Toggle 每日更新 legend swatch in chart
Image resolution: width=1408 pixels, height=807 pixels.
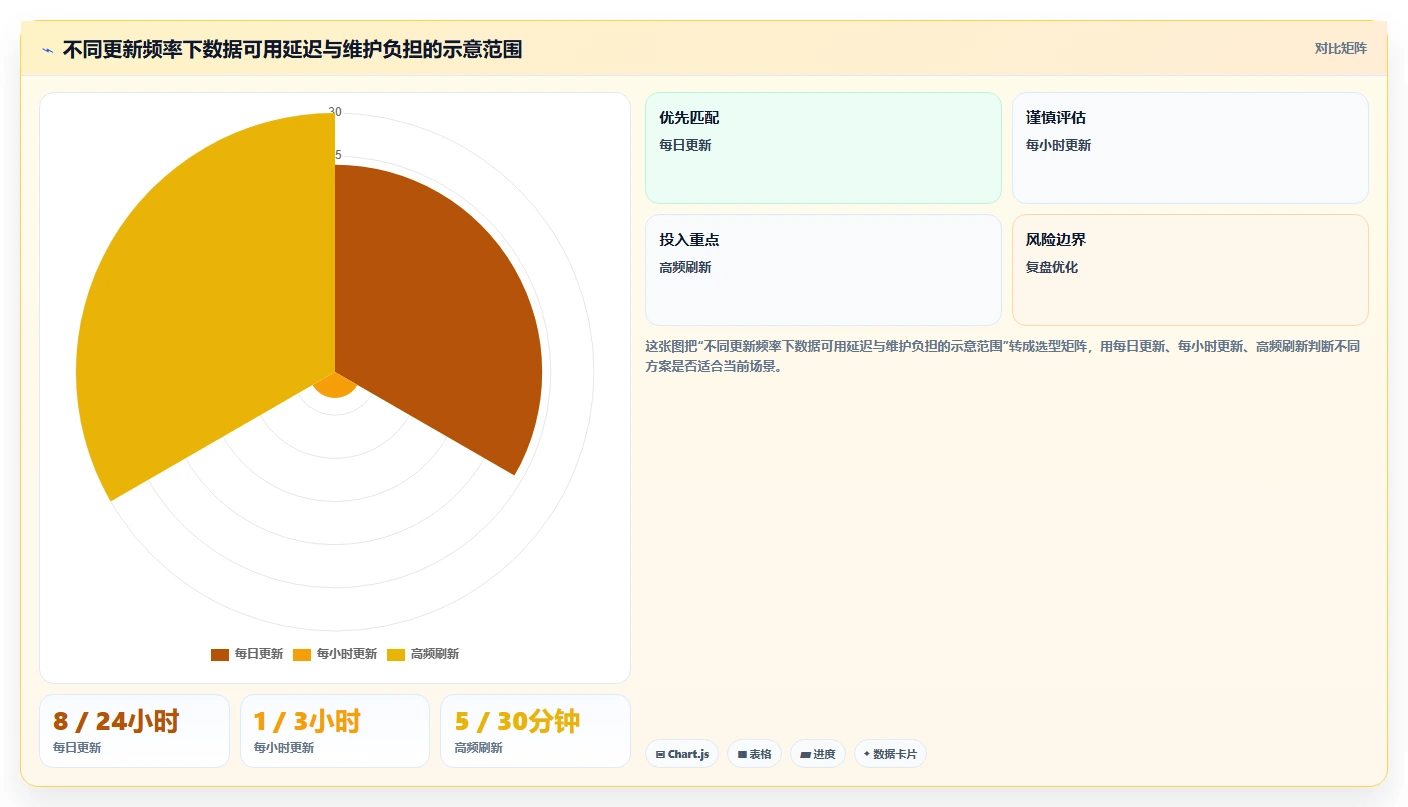click(x=220, y=654)
